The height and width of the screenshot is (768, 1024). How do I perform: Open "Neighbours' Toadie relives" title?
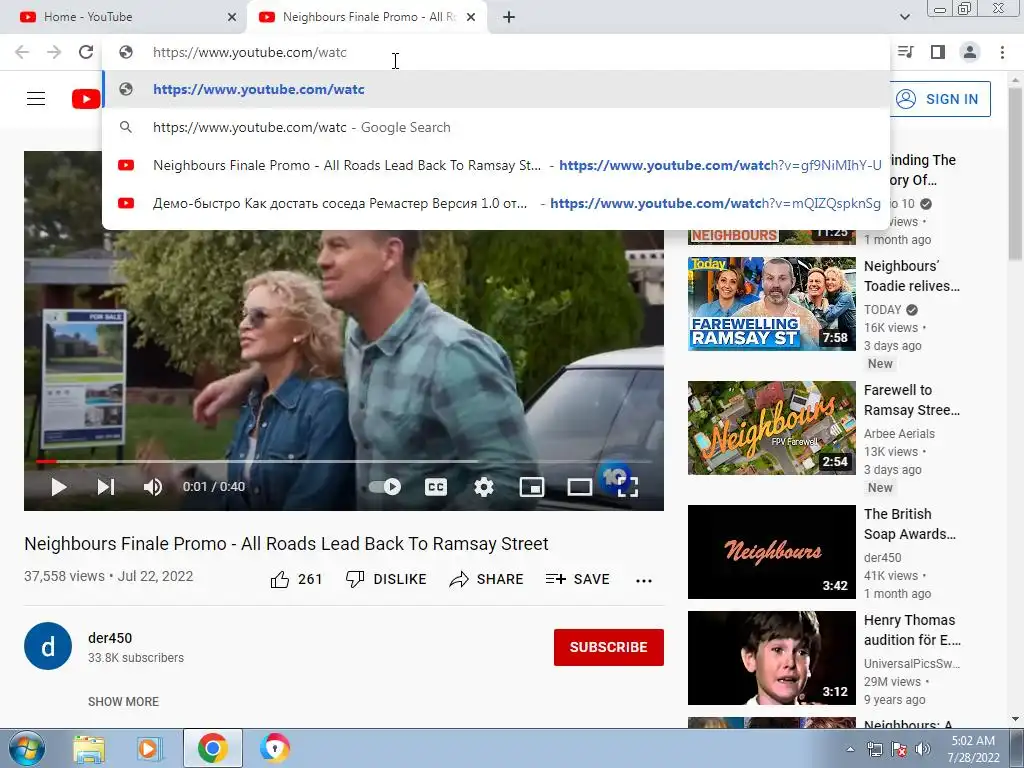912,276
